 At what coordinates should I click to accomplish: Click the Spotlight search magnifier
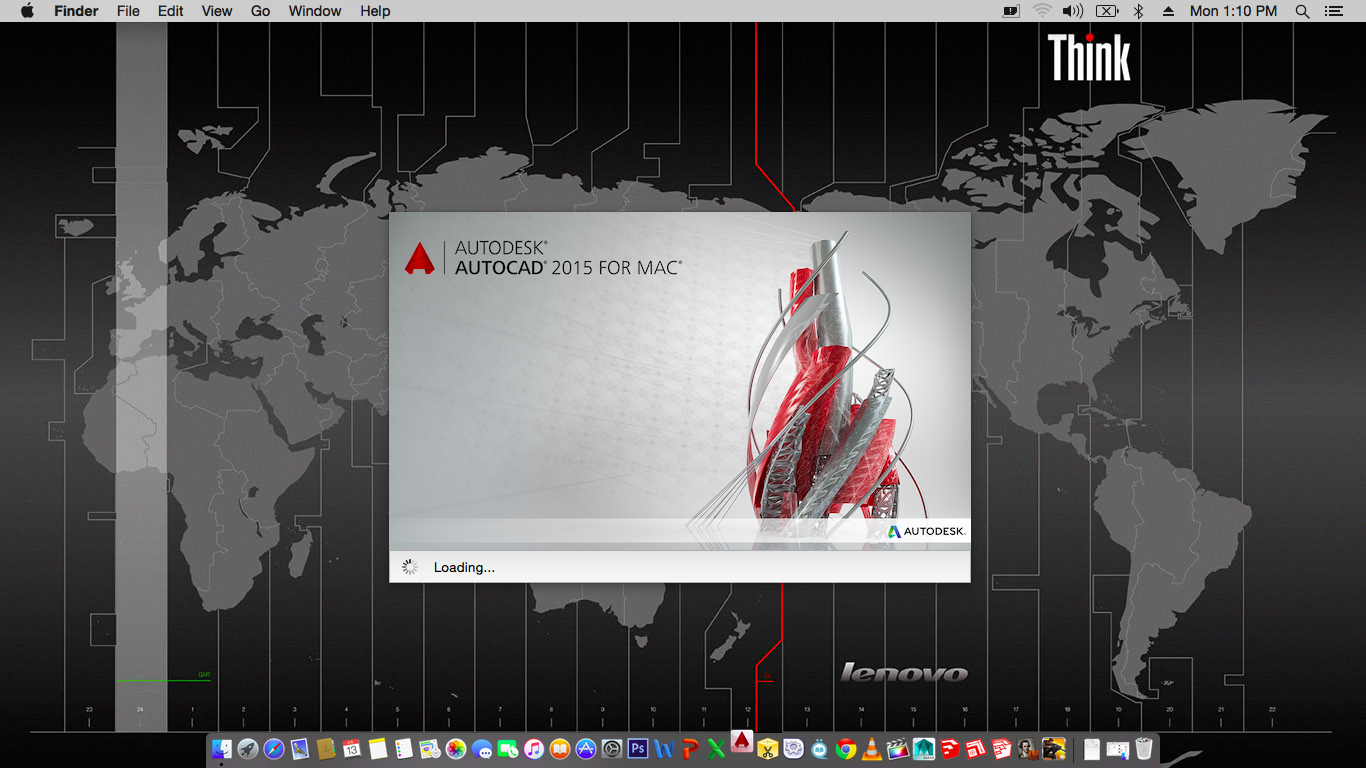1302,11
